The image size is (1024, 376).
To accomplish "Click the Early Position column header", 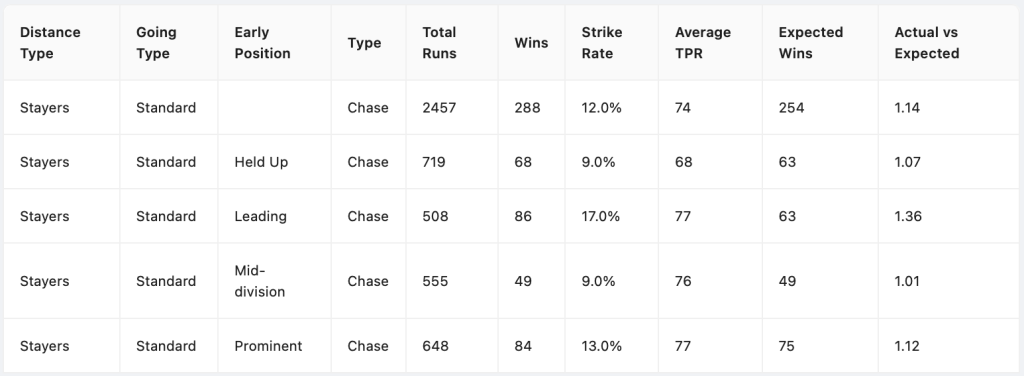I will point(263,43).
